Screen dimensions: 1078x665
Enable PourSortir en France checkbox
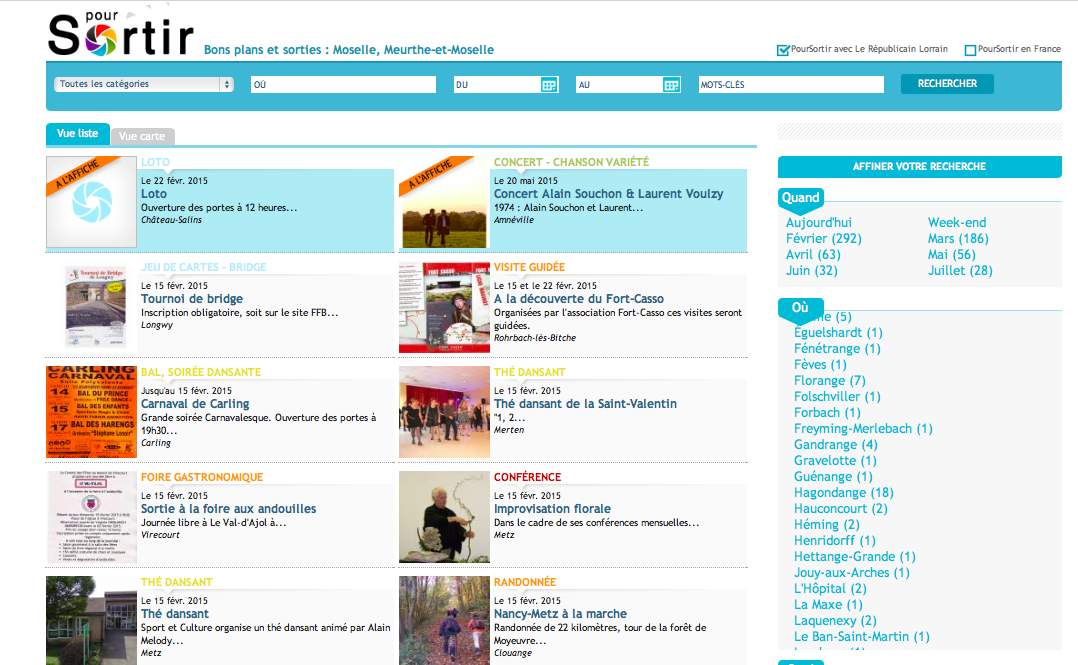point(970,50)
